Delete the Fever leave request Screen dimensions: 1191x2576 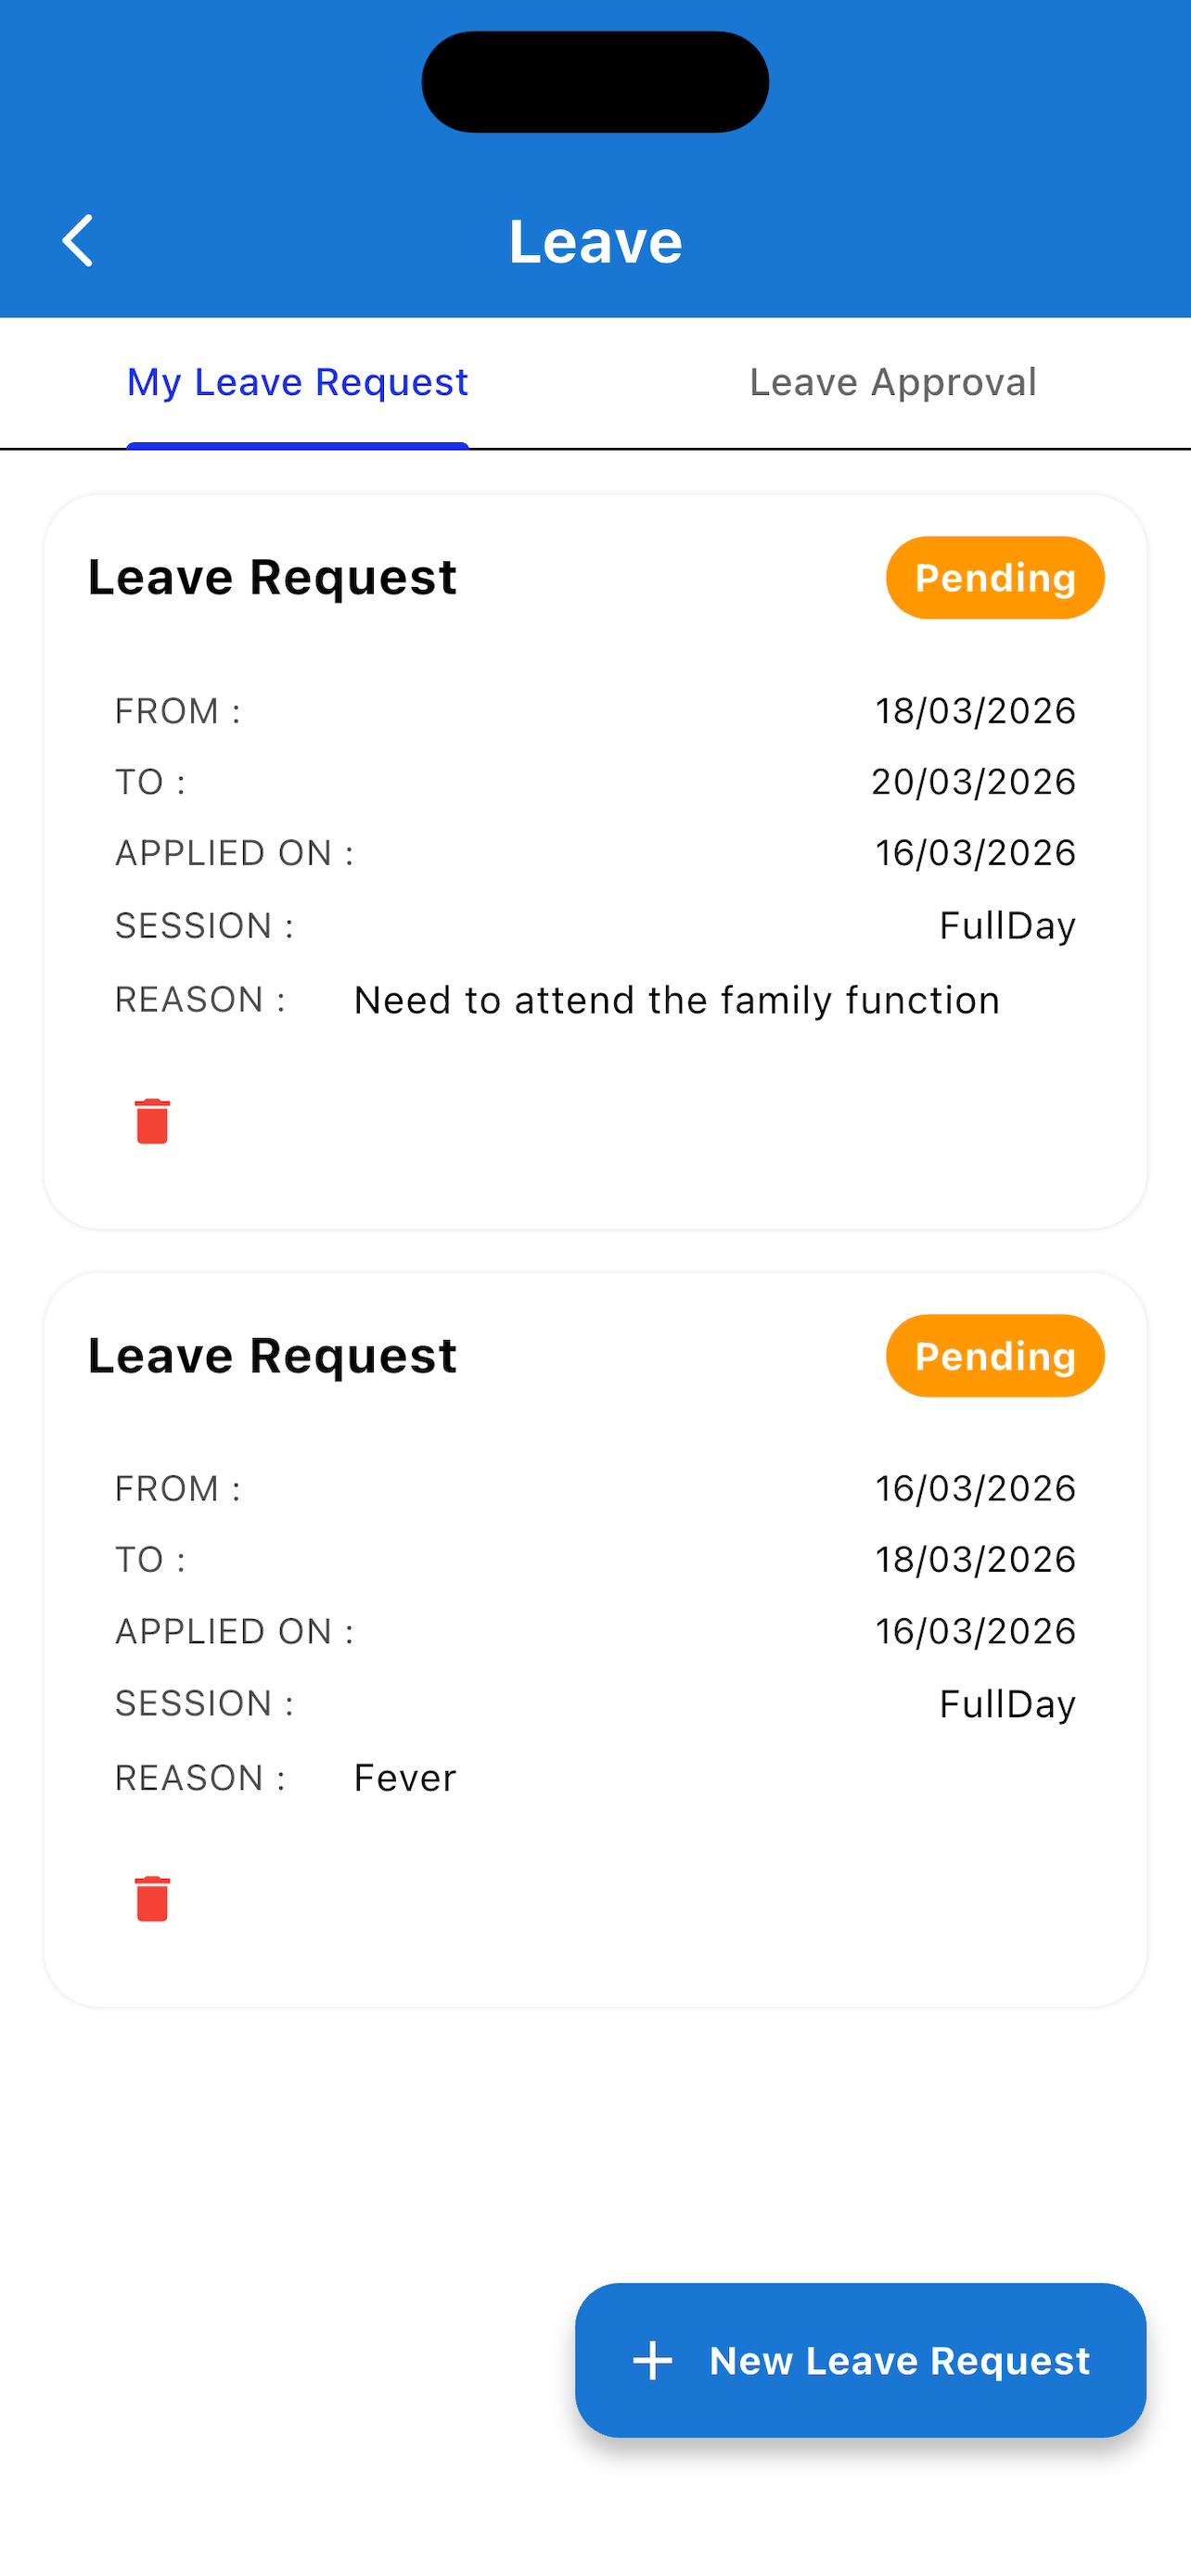pyautogui.click(x=152, y=1899)
